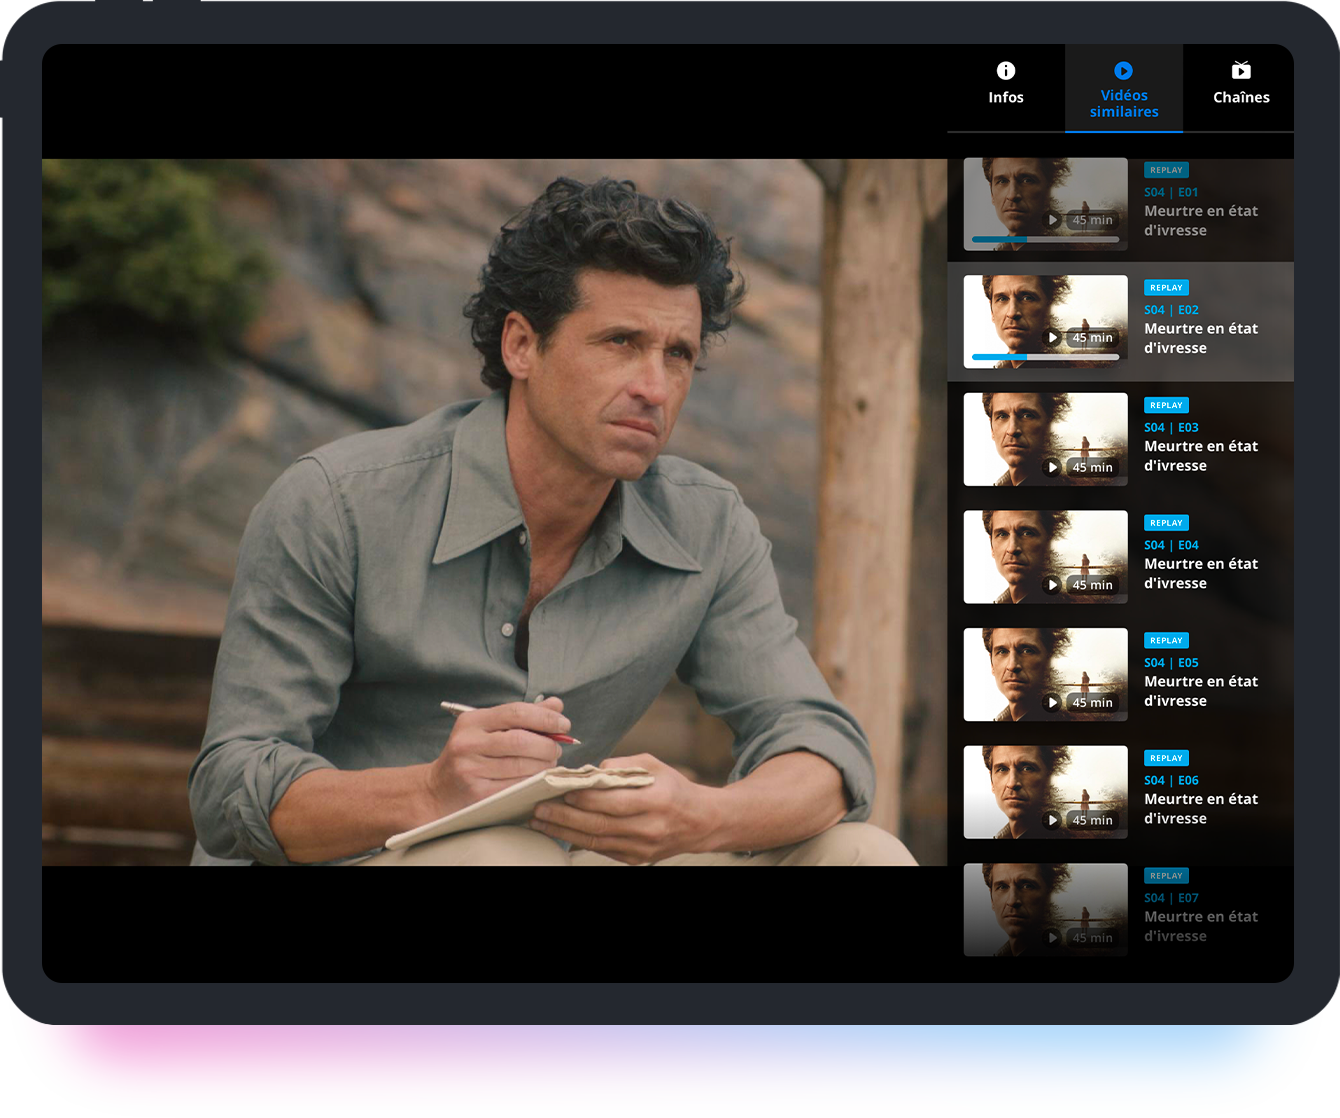Viewport: 1340px width, 1118px height.
Task: Click the REPLAY badge on E02
Action: 1166,288
